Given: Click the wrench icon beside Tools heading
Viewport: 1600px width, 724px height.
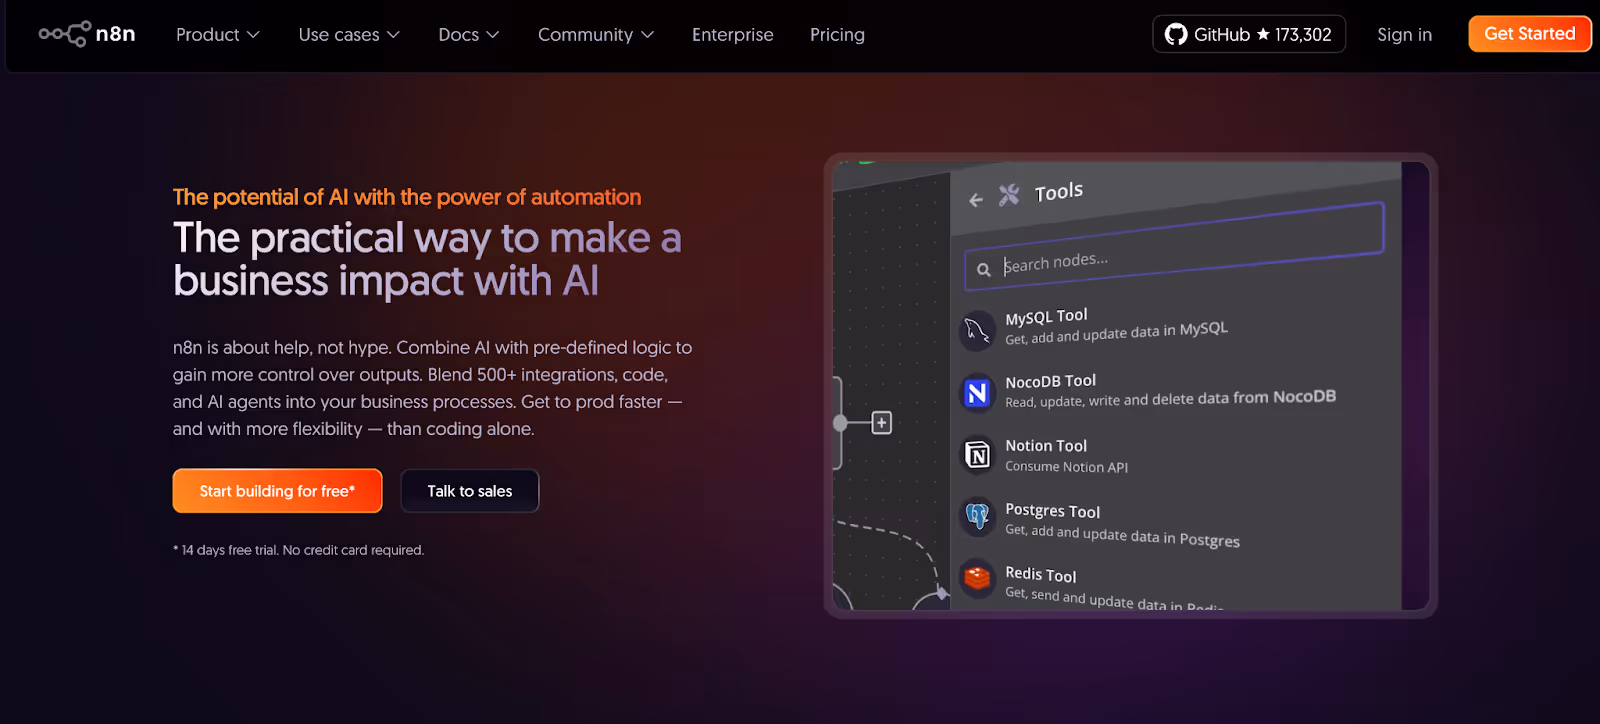Looking at the screenshot, I should (1009, 195).
